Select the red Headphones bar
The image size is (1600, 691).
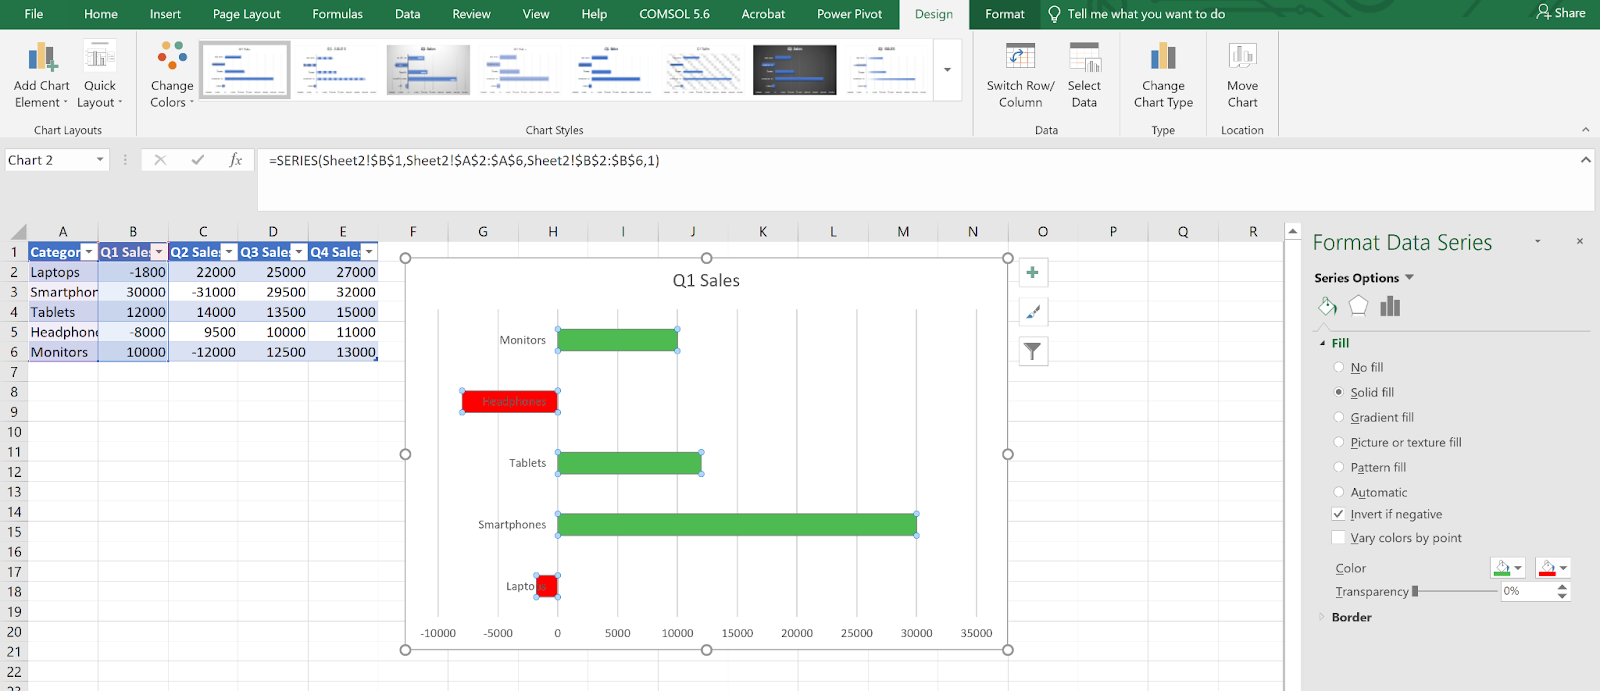tap(510, 402)
